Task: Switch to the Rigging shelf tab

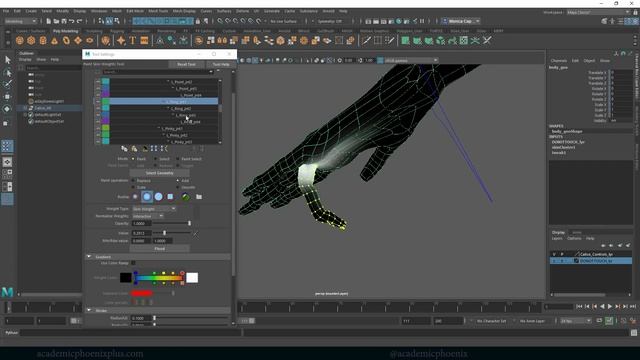Action: point(117,31)
